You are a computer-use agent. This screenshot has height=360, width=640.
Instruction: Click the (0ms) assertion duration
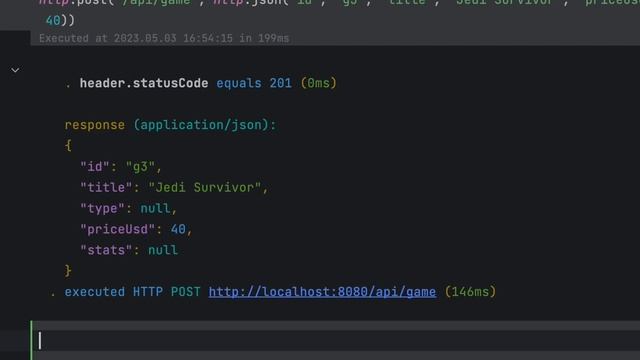pos(318,83)
